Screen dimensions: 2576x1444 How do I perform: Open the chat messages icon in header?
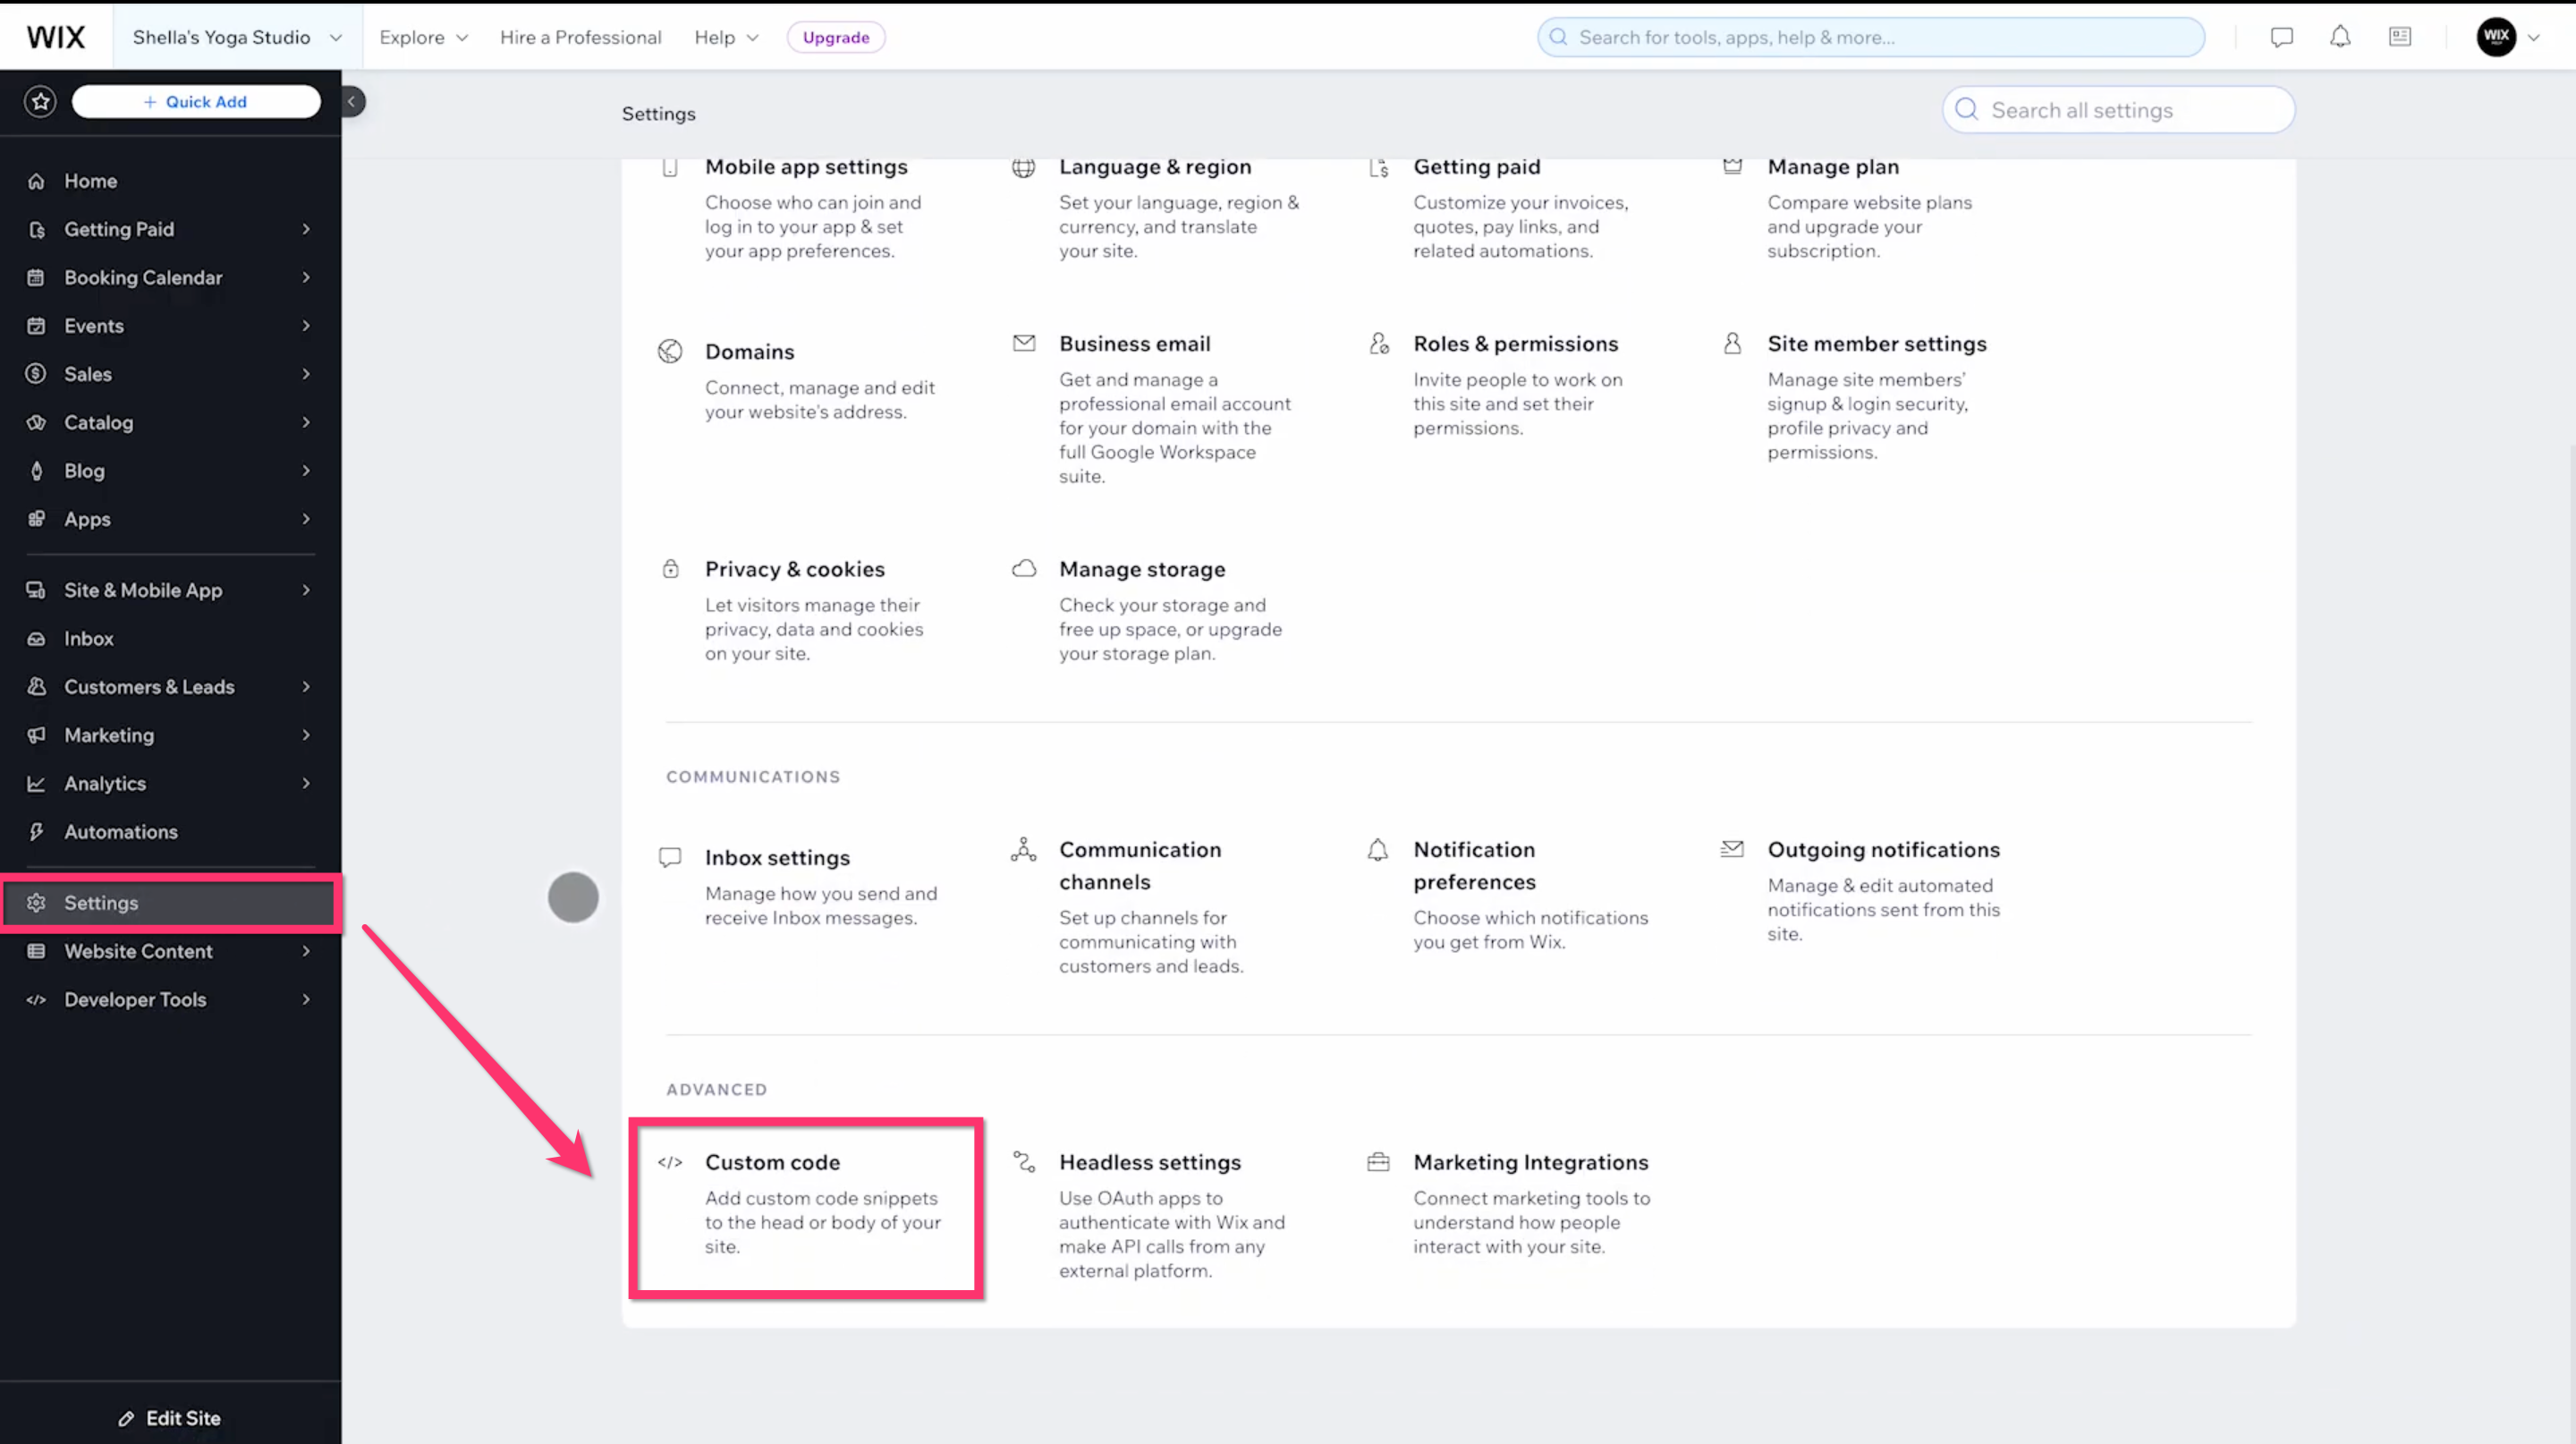2281,37
